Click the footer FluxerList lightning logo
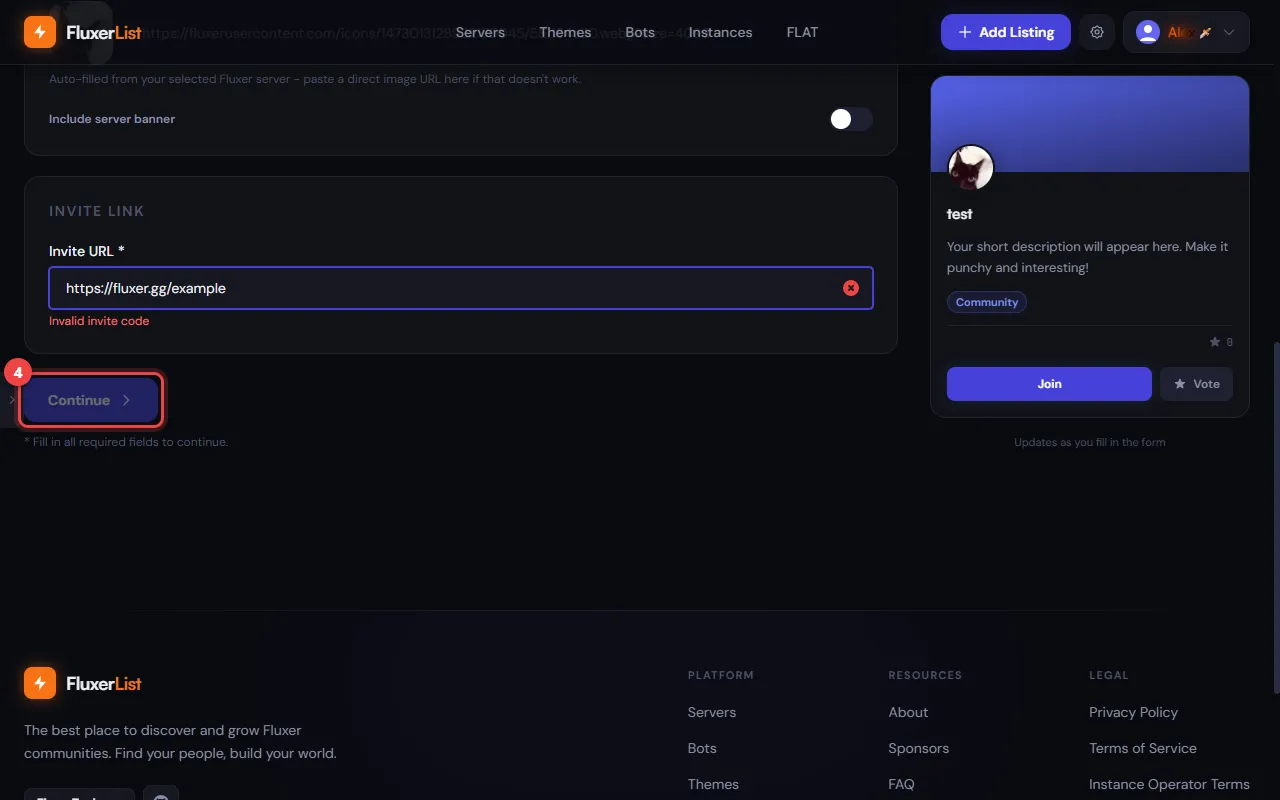 (40, 683)
